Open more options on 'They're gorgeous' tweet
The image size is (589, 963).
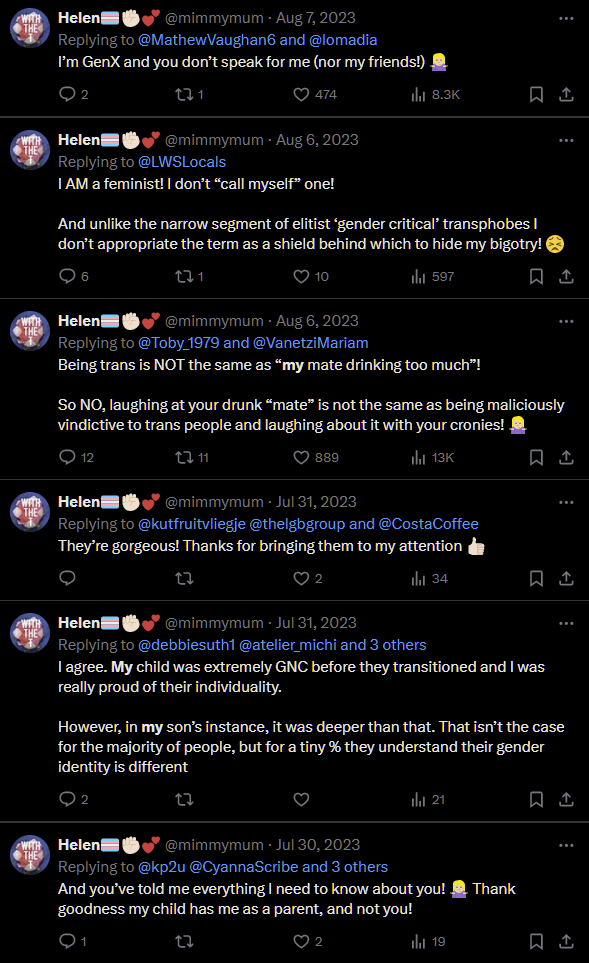click(566, 502)
